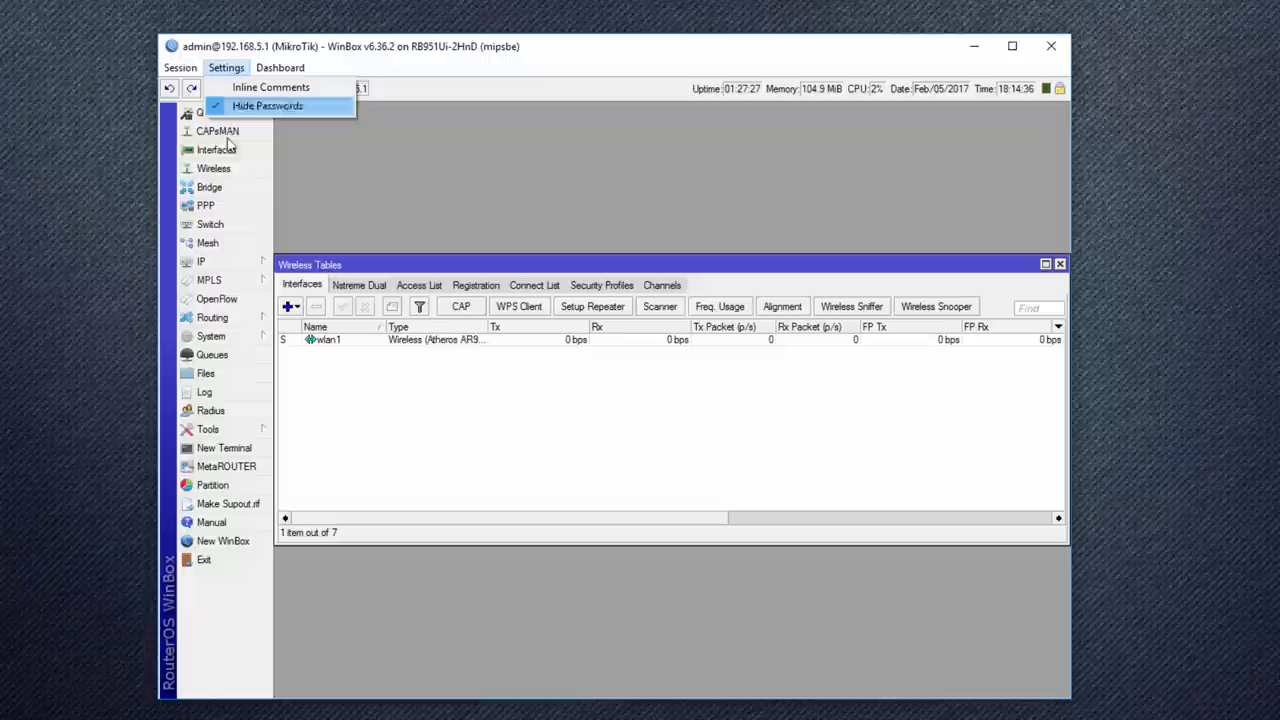
Task: Click the Find search field
Action: coord(1039,308)
